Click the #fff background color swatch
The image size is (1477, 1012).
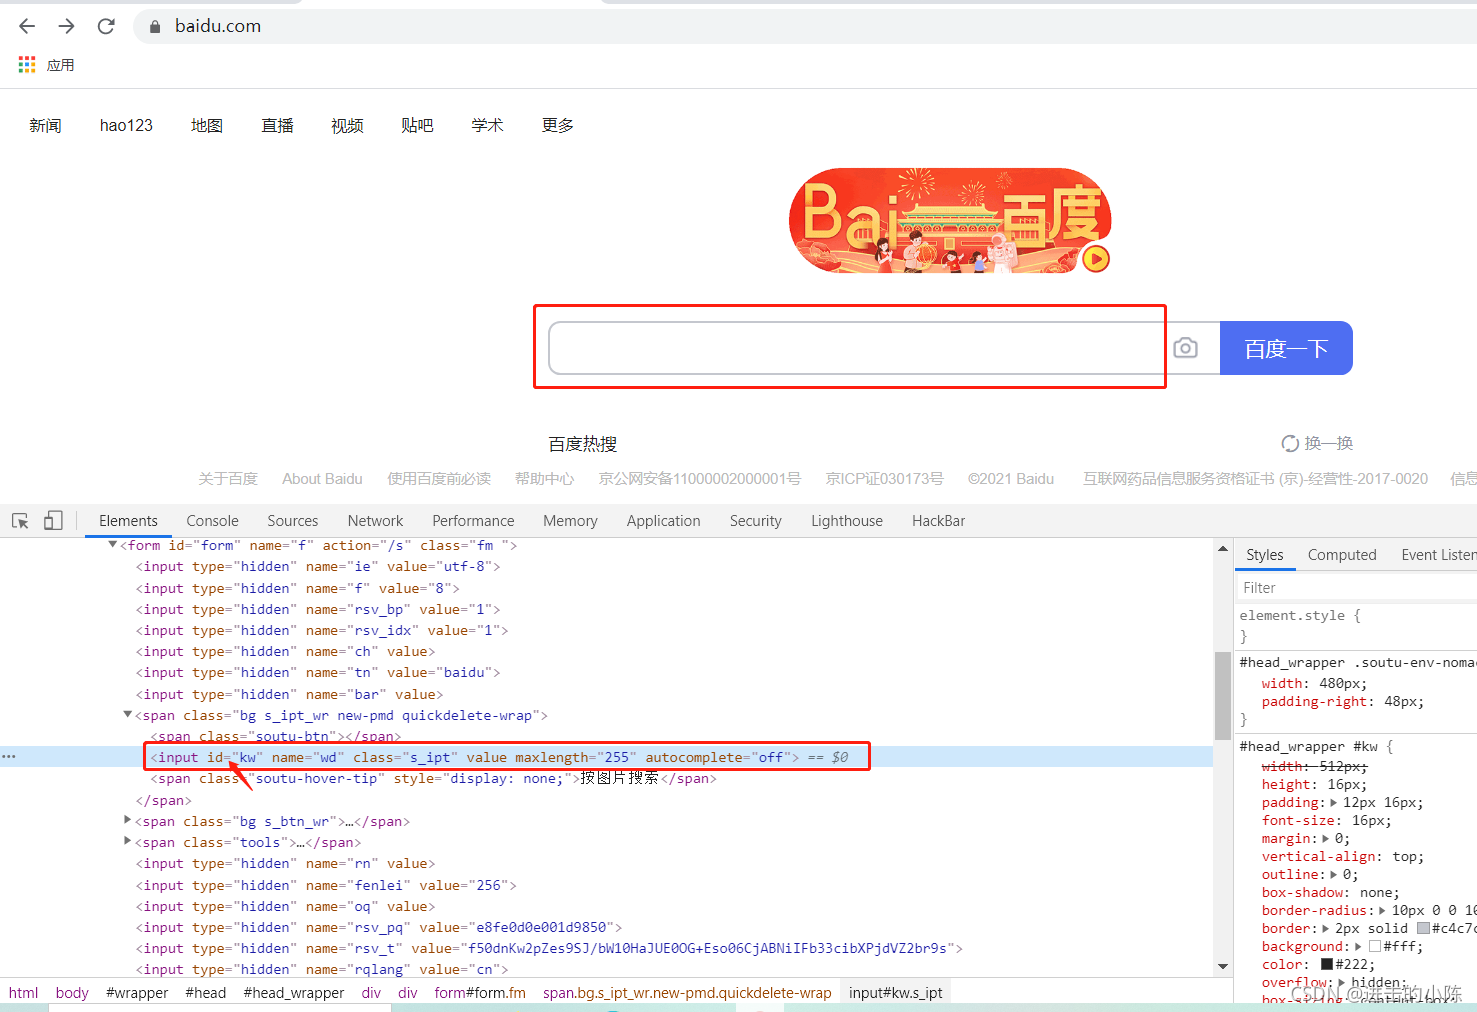point(1374,946)
